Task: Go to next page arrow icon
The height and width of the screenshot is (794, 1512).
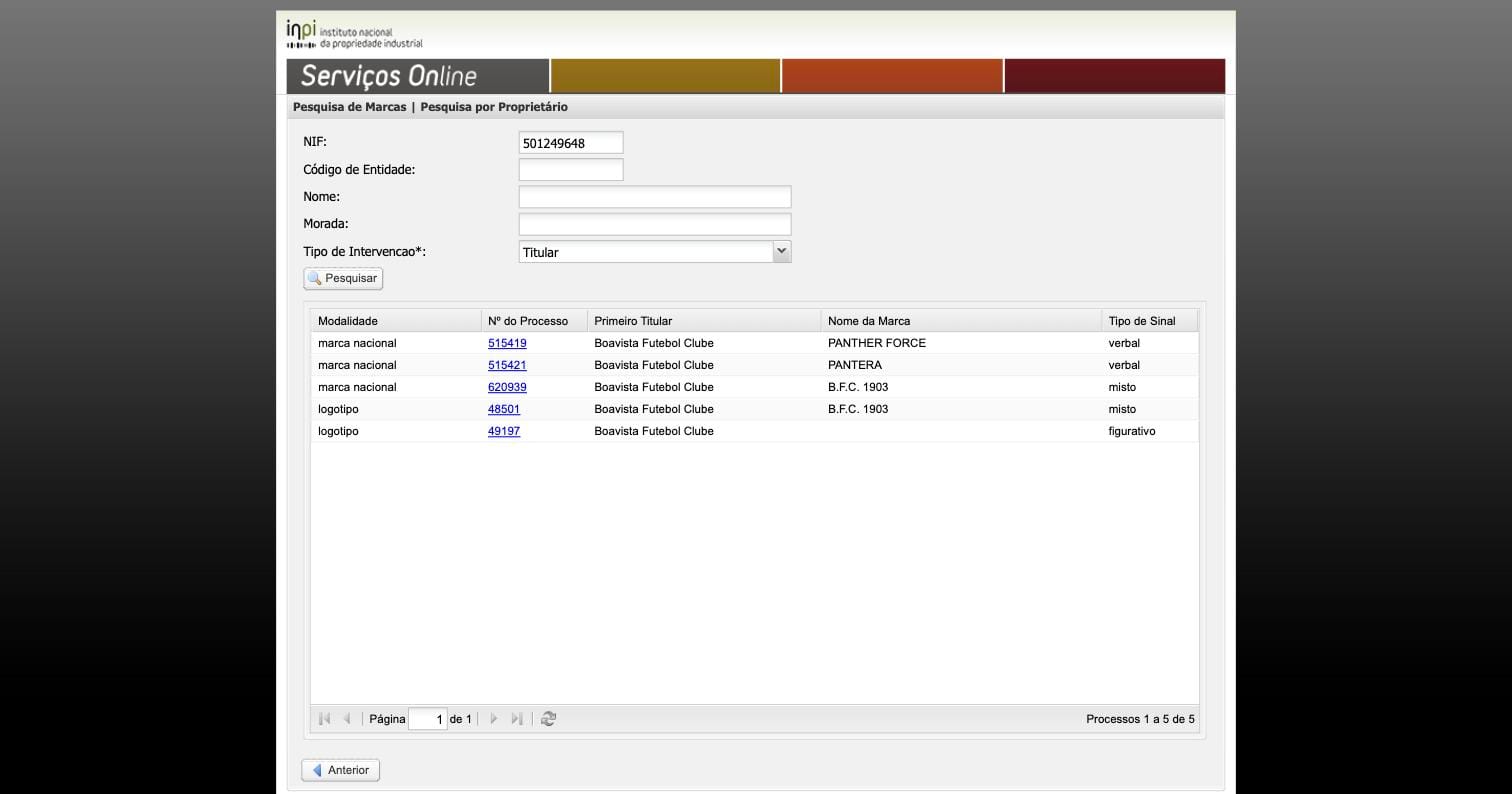Action: click(494, 718)
